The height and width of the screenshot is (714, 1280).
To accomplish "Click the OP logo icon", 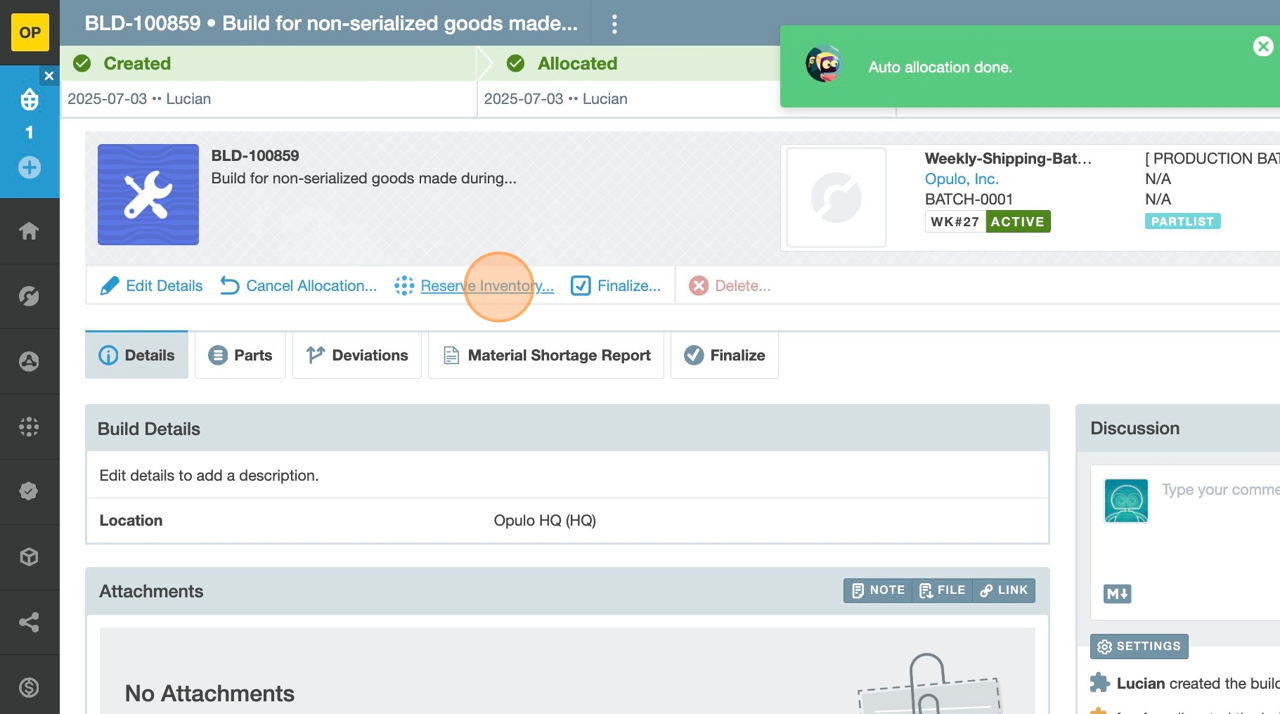I will [x=30, y=32].
